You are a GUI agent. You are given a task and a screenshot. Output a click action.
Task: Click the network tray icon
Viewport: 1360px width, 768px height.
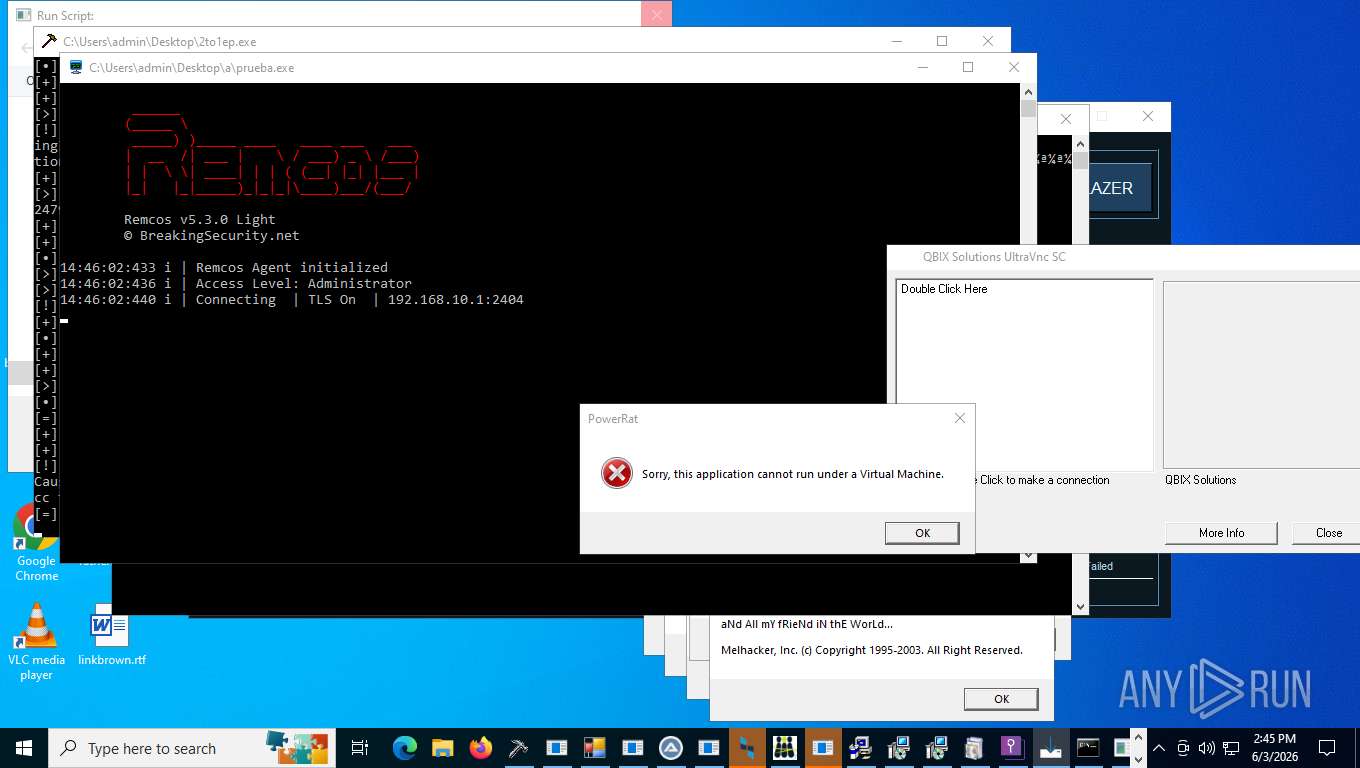[1231, 748]
